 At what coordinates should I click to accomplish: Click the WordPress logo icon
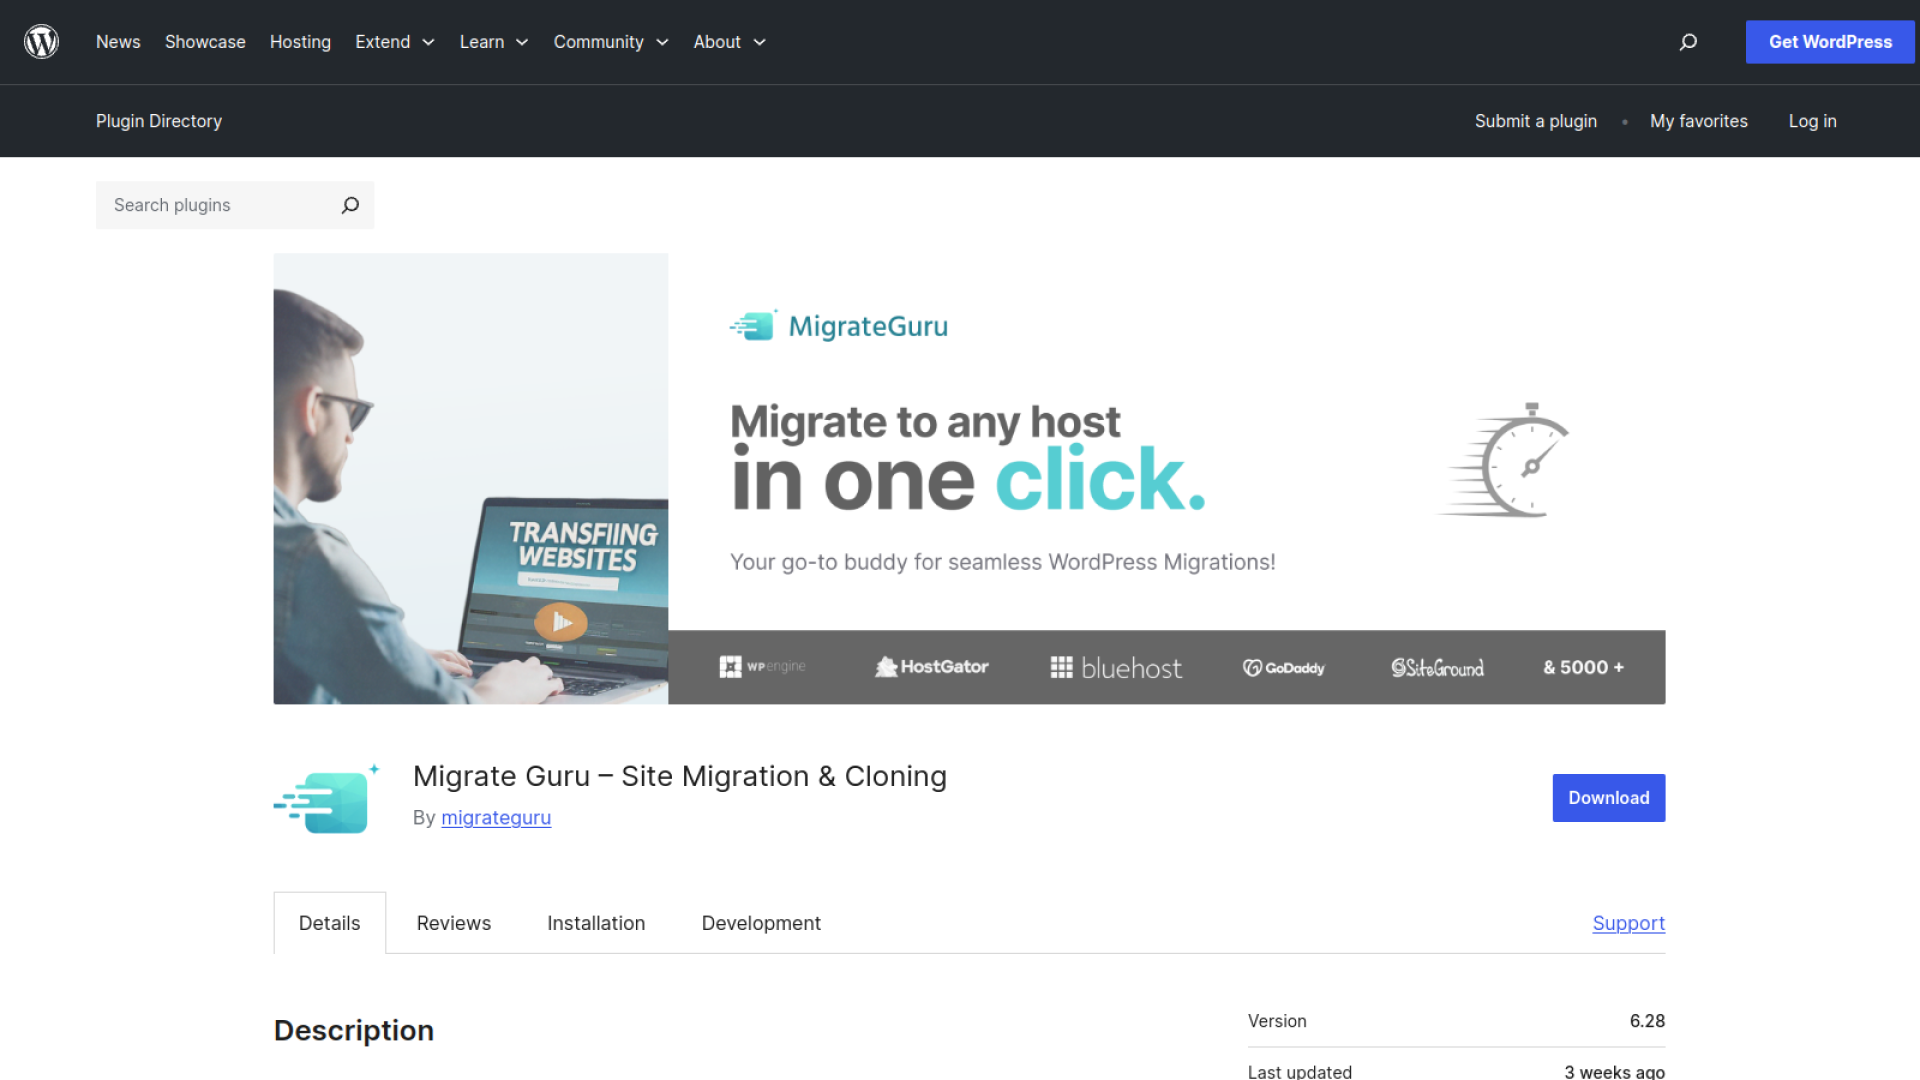click(41, 42)
